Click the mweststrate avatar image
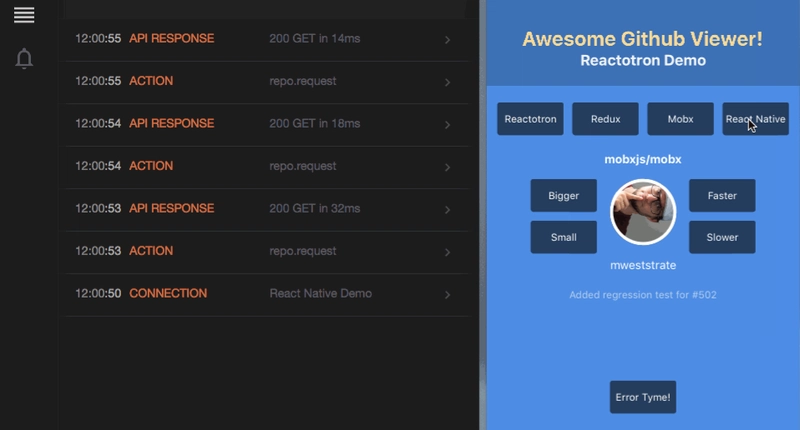The width and height of the screenshot is (800, 430). click(643, 212)
